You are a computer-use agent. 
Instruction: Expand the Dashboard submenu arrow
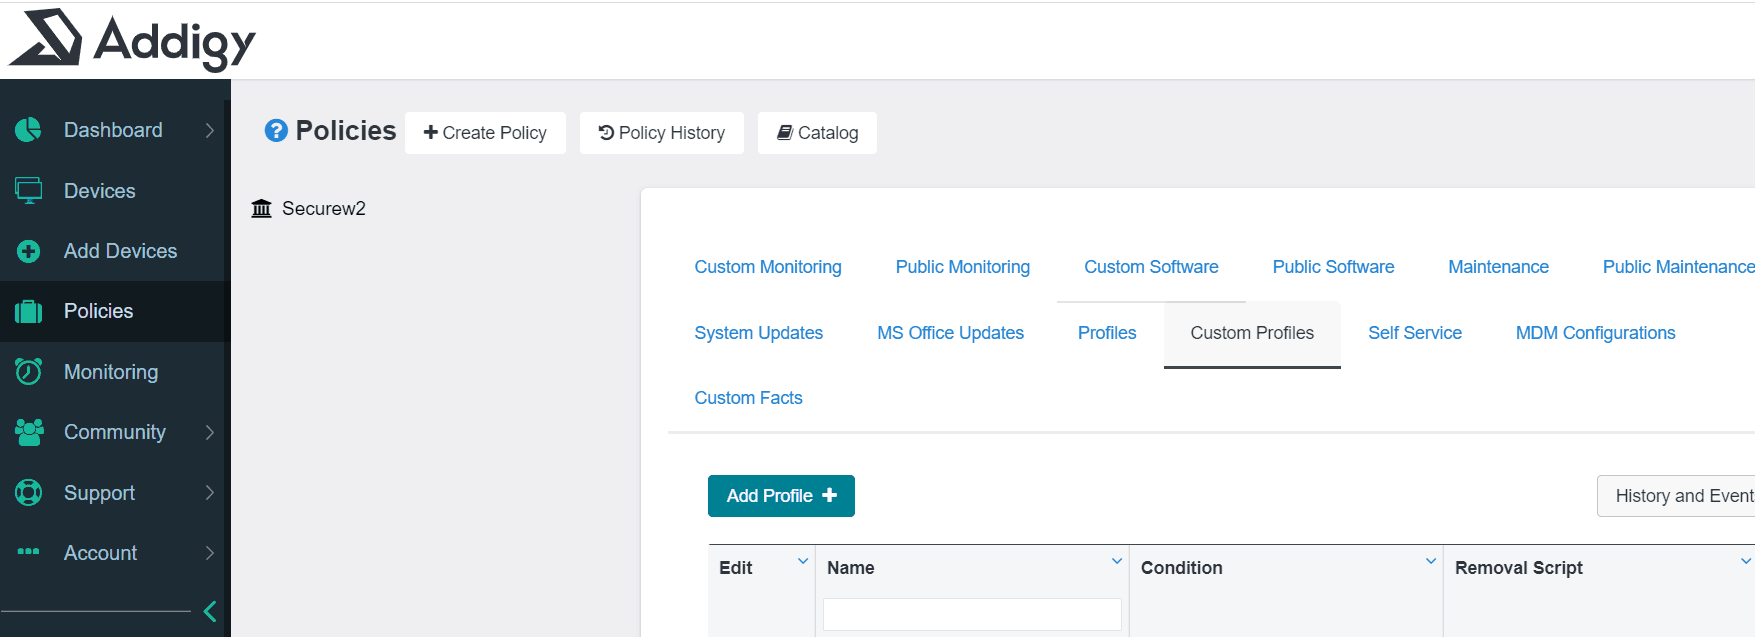[209, 130]
